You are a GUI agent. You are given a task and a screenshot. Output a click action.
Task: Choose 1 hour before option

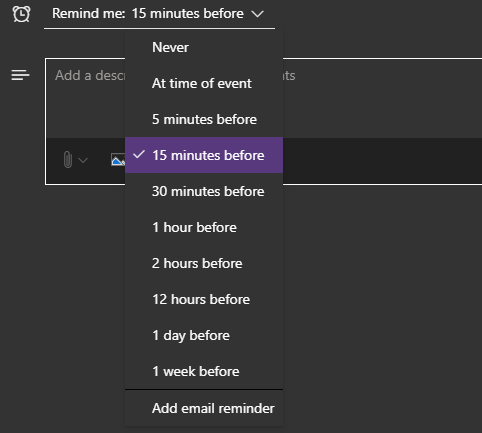click(204, 227)
